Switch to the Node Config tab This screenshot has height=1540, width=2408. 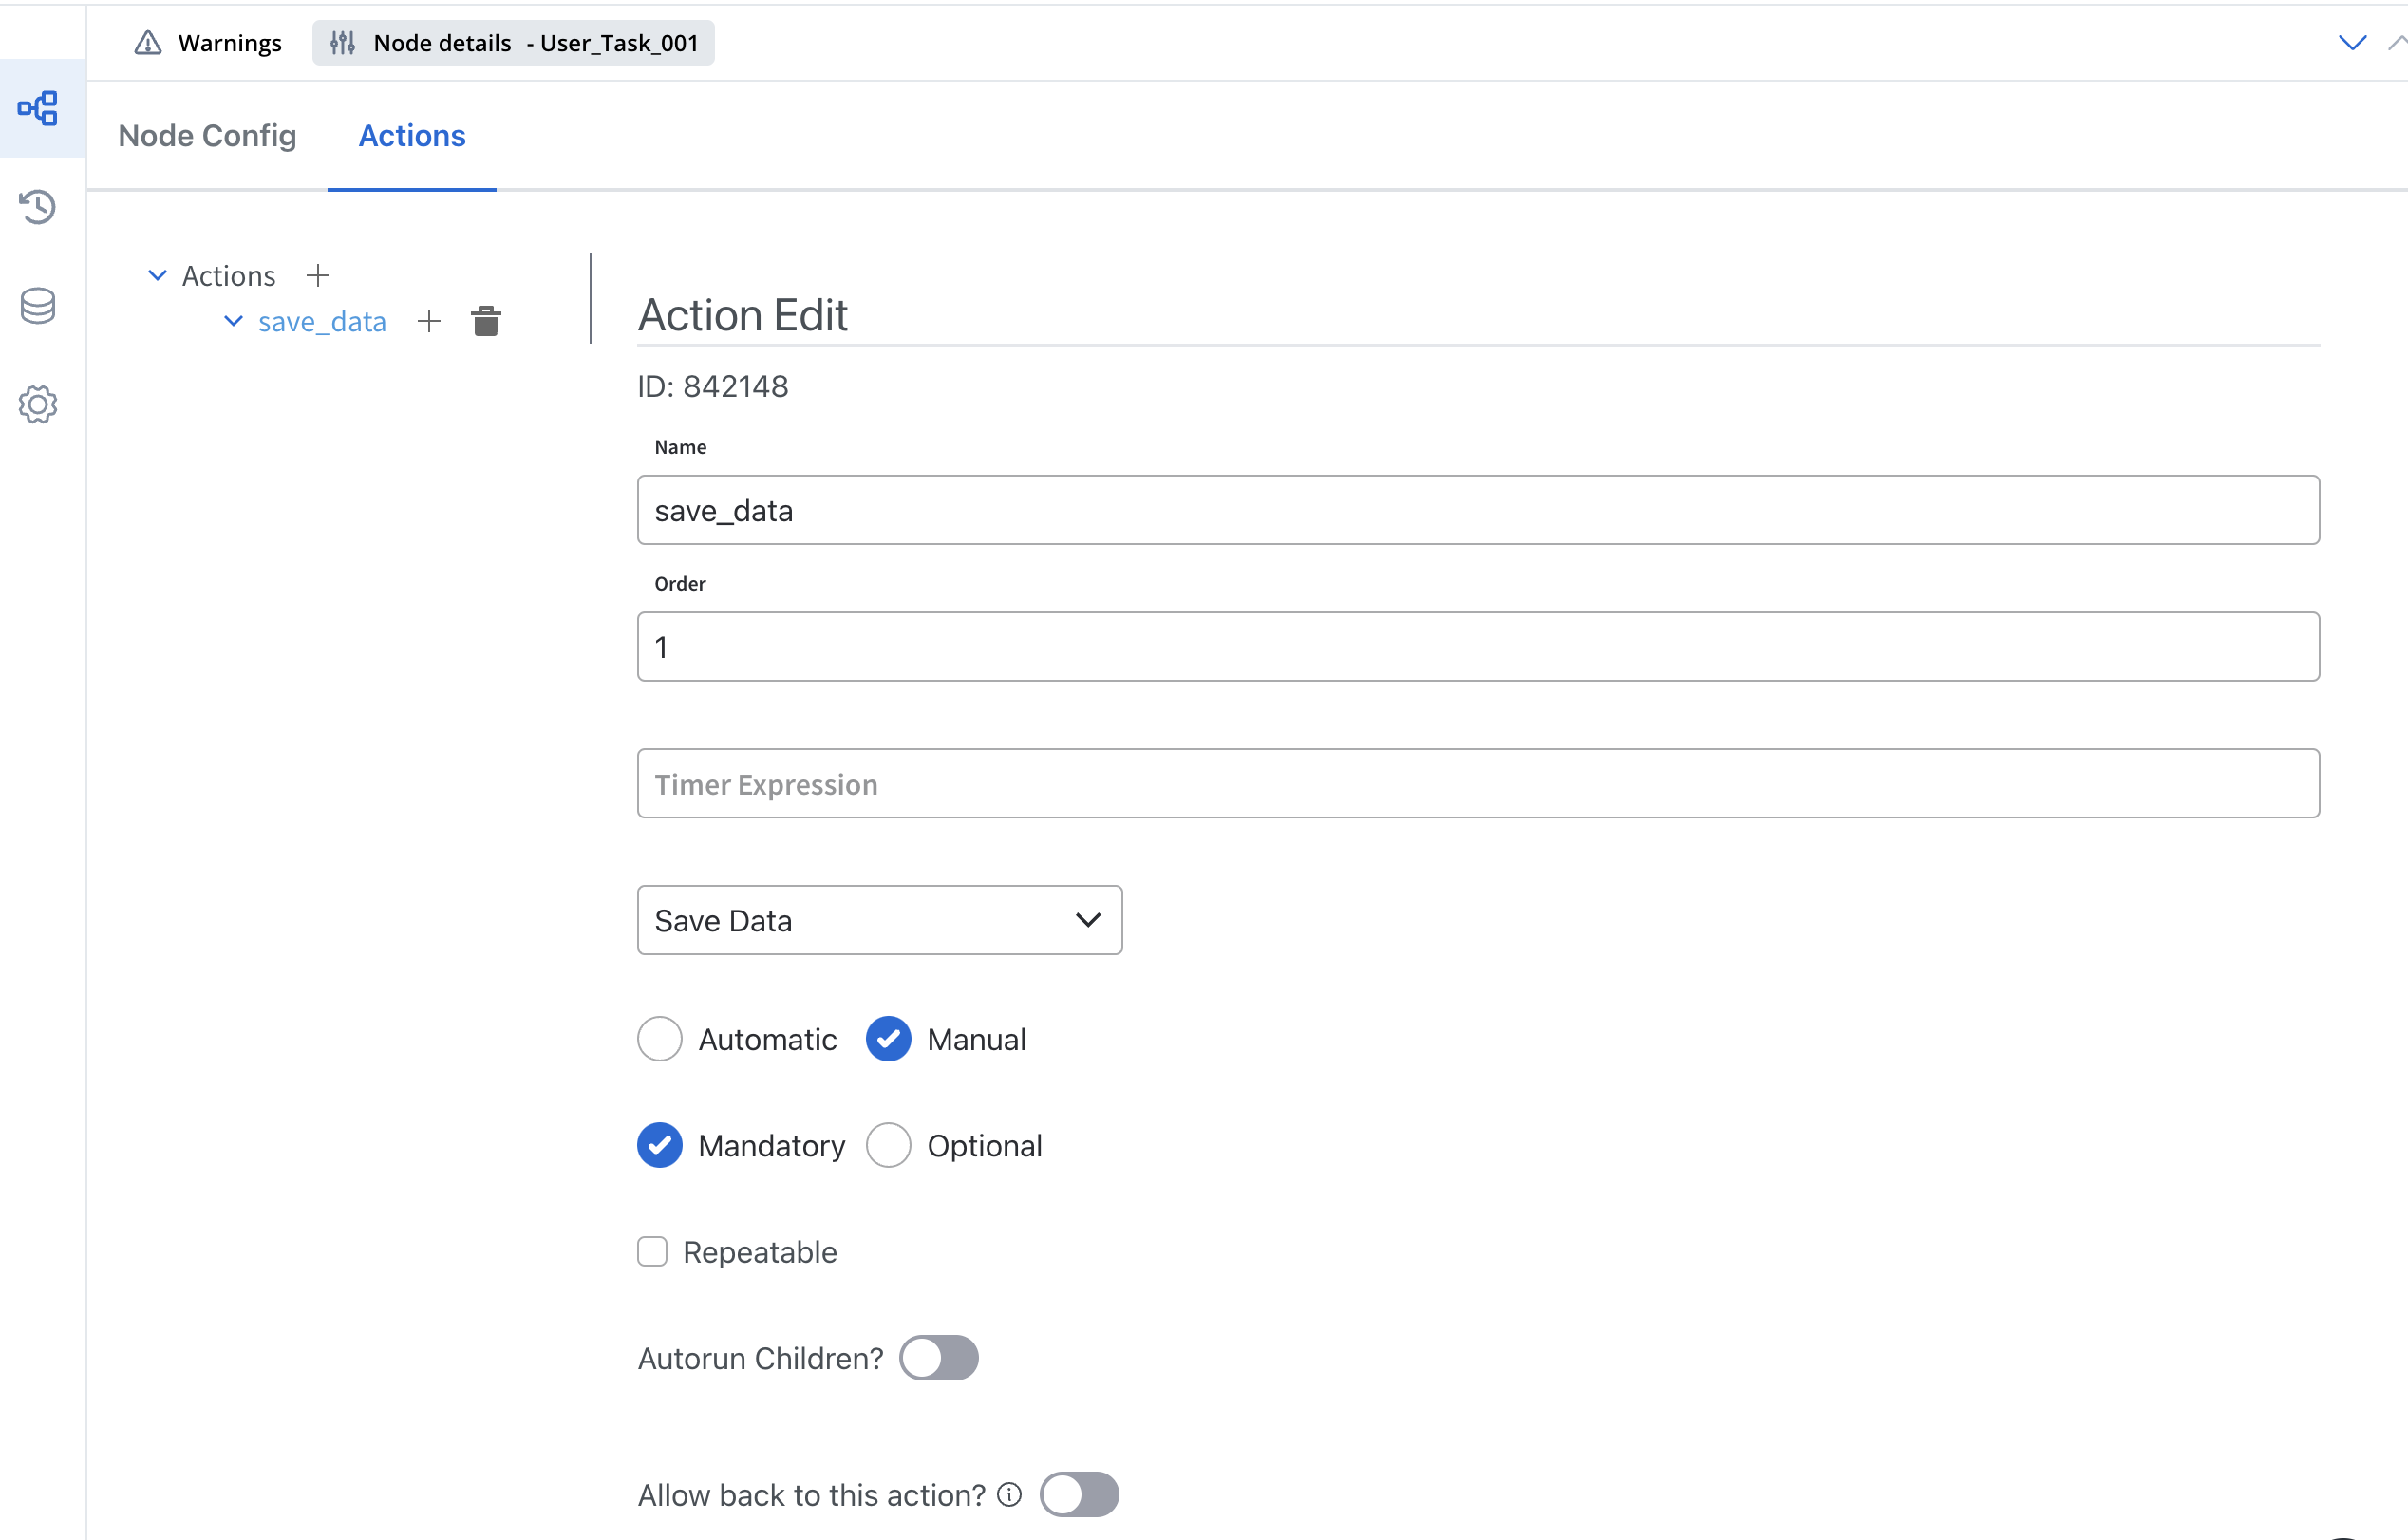[207, 135]
